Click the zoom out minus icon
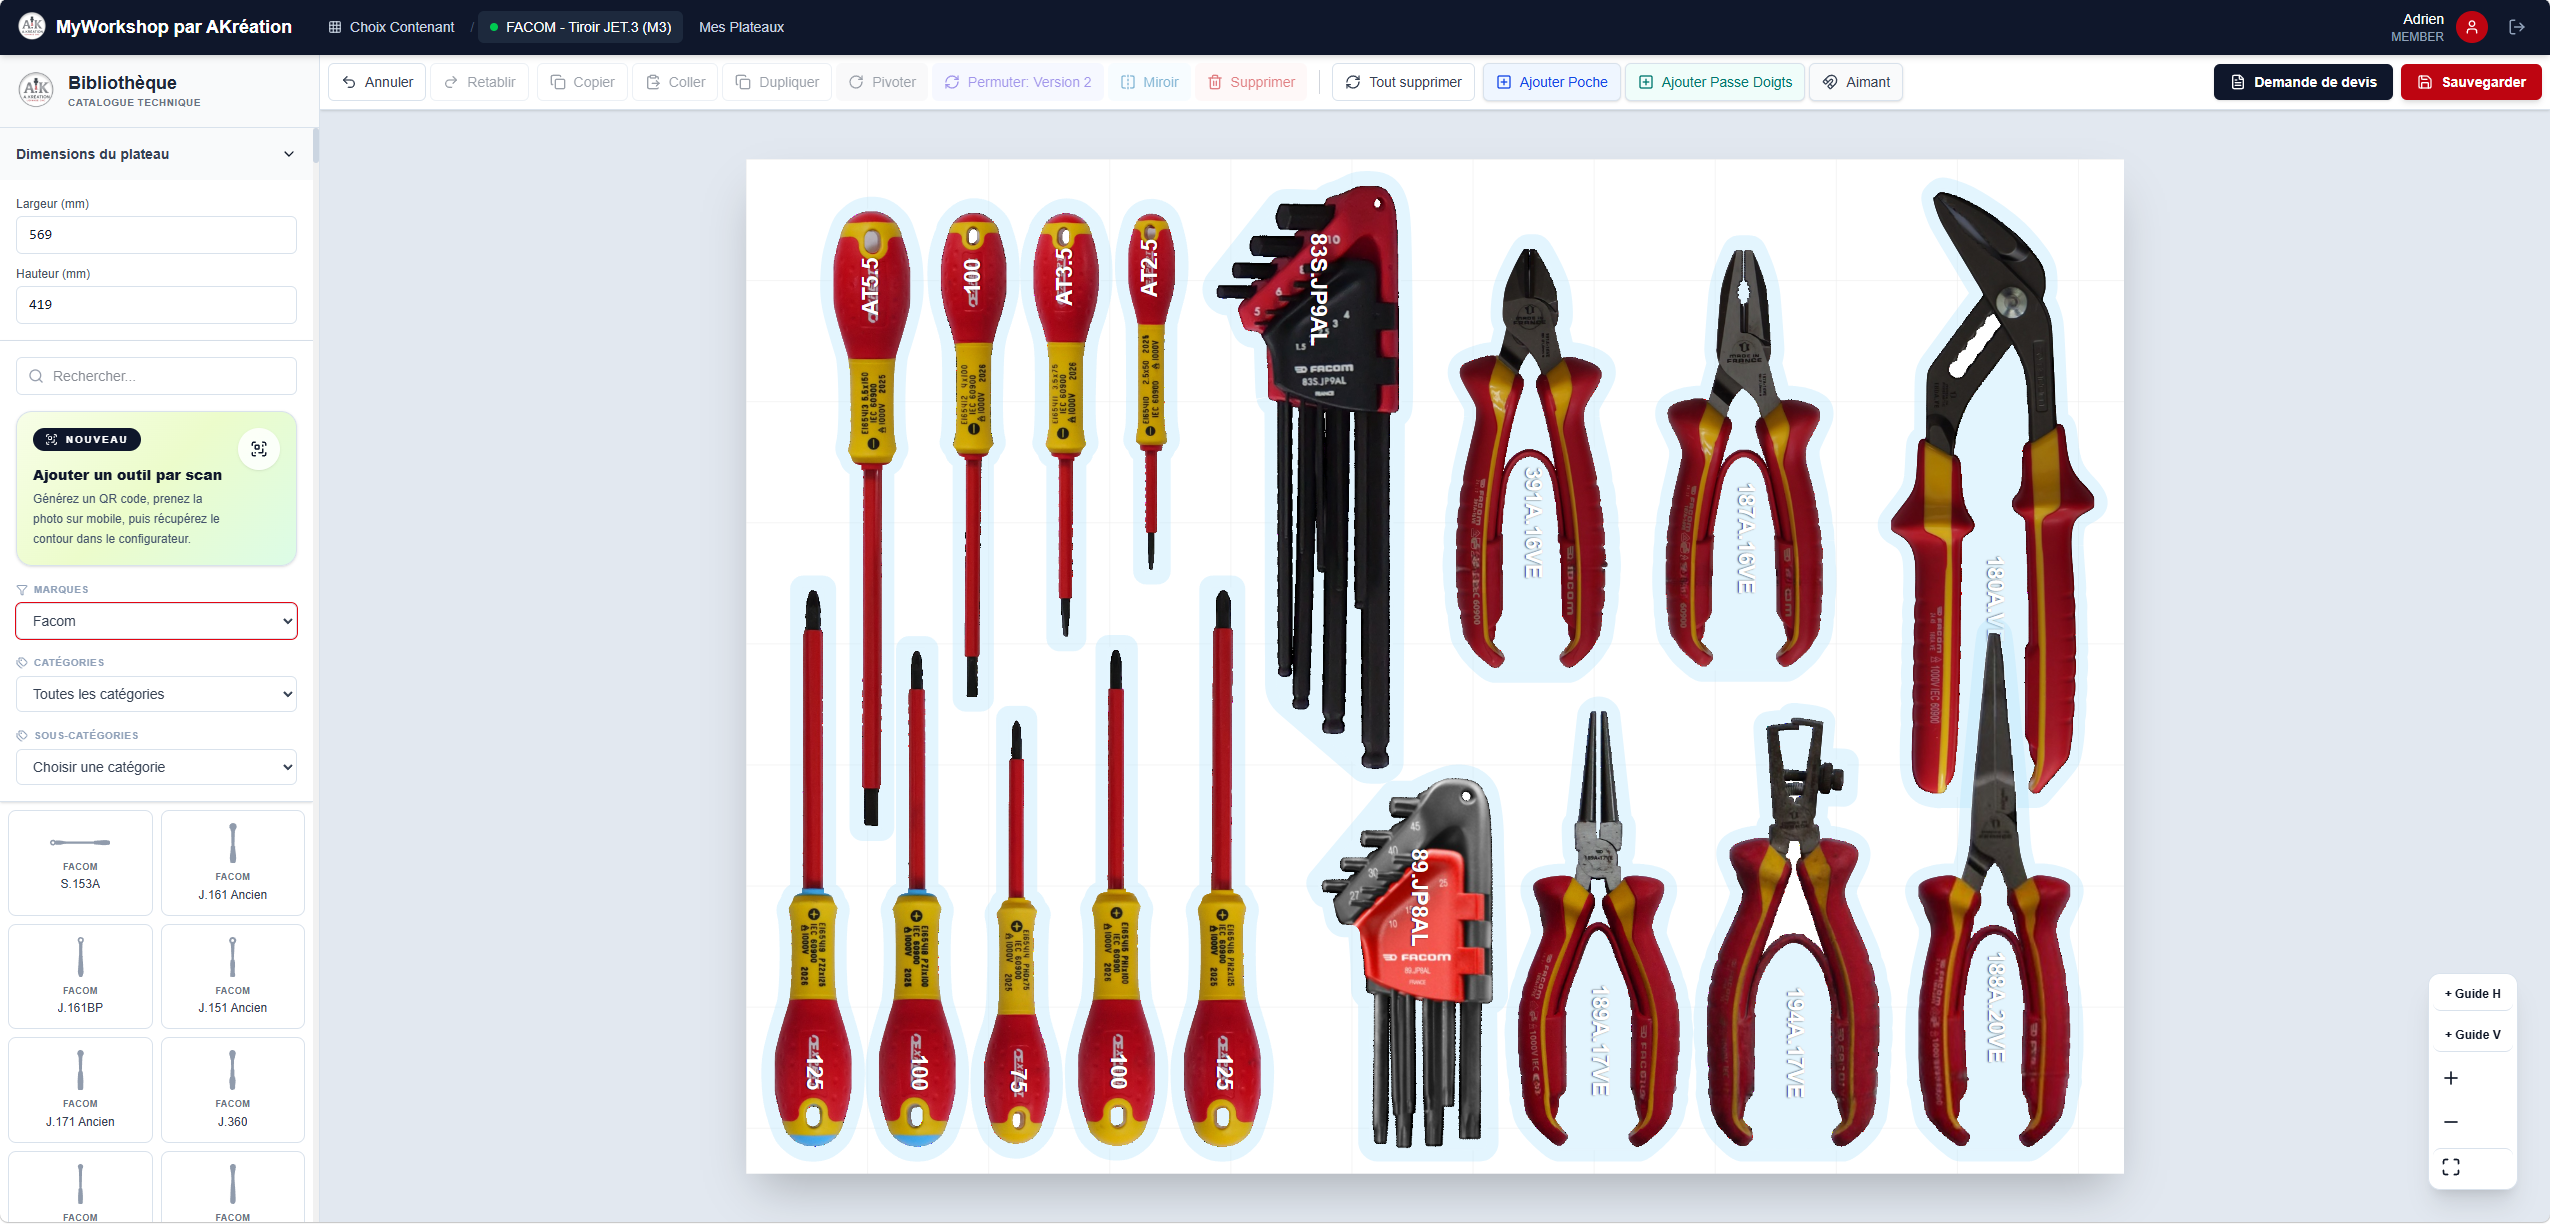The width and height of the screenshot is (2550, 1225). point(2451,1122)
